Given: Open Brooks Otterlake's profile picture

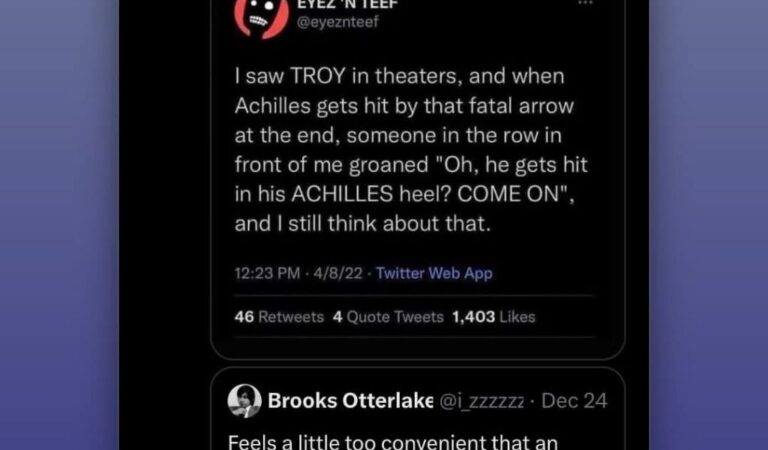Looking at the screenshot, I should (244, 401).
